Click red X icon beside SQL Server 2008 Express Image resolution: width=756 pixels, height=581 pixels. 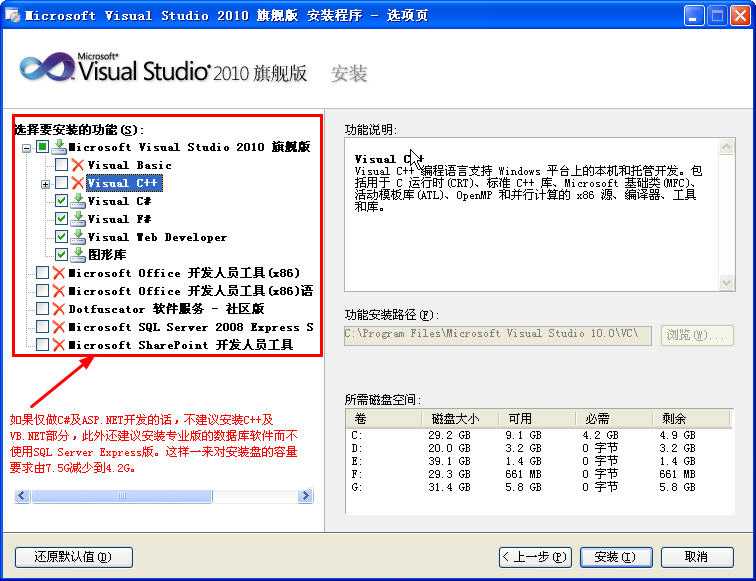pyautogui.click(x=59, y=327)
